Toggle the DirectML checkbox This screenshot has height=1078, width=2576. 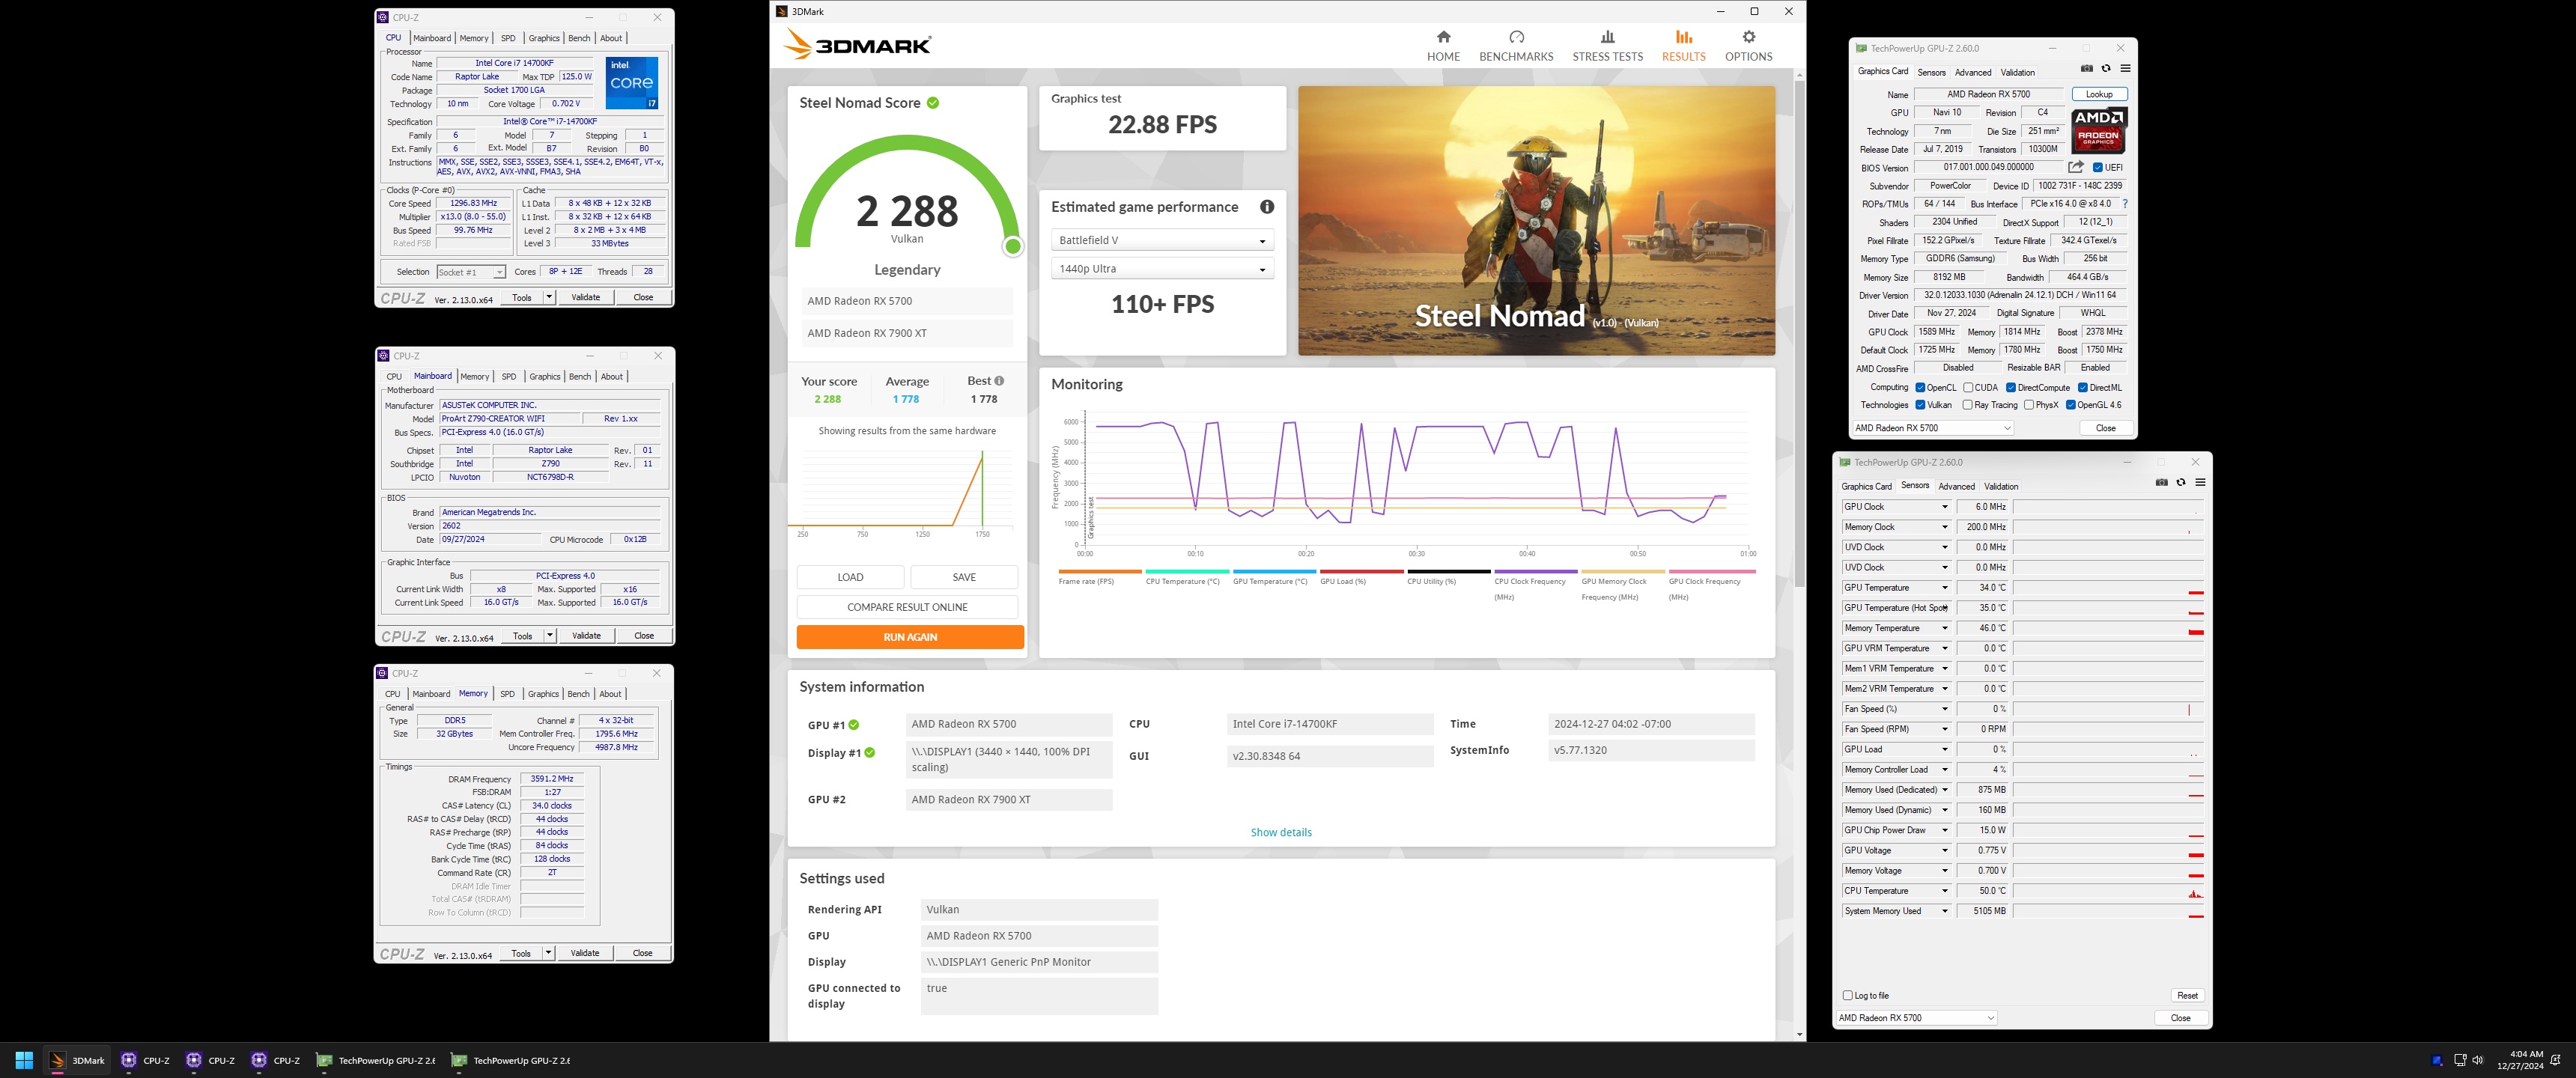[x=2083, y=388]
